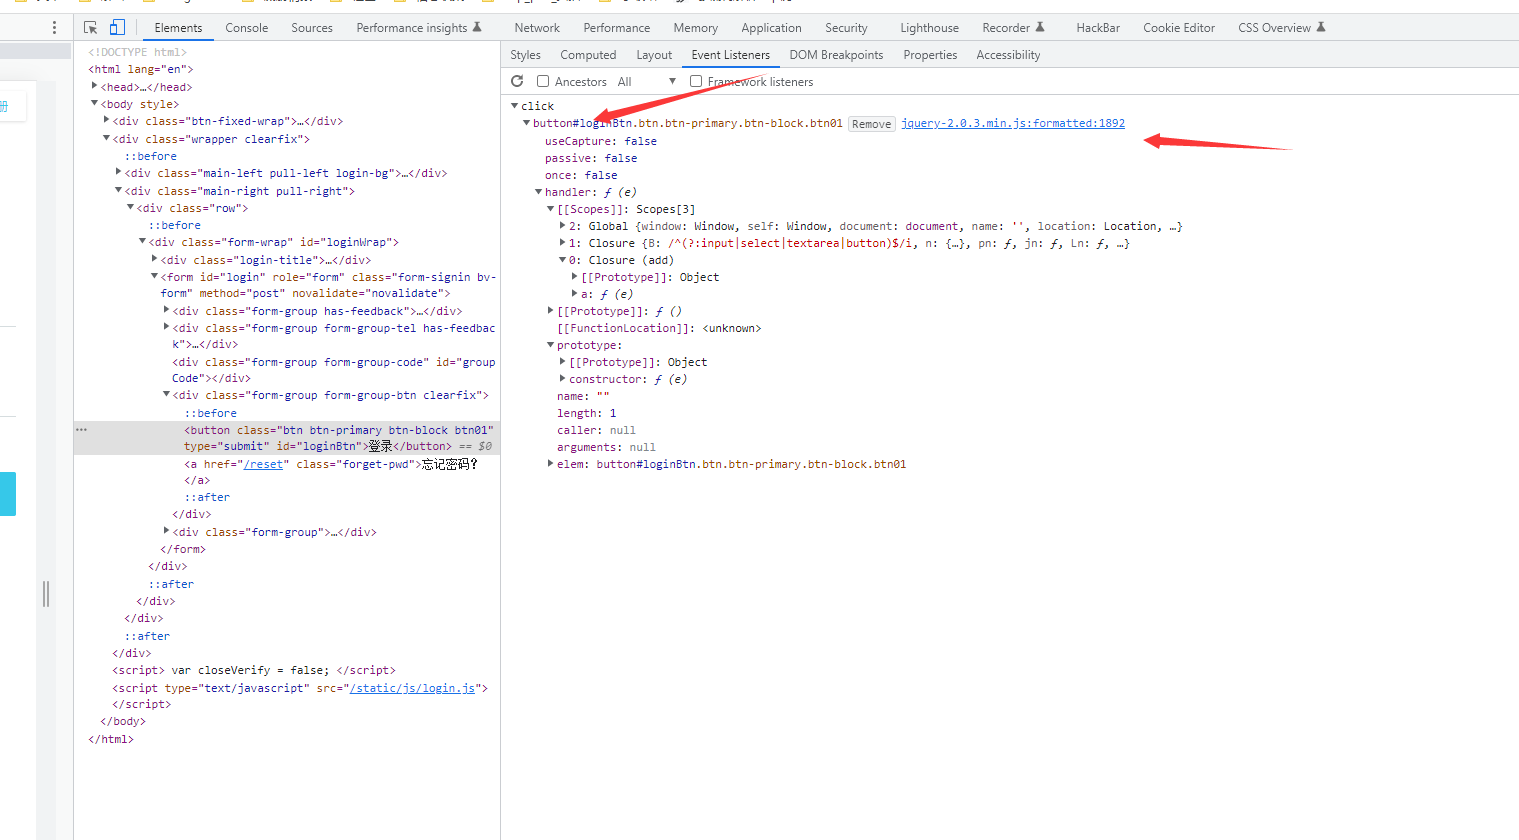Screen dimensions: 1519x840
Task: Switch to the Styles sub-tab
Action: [x=525, y=55]
